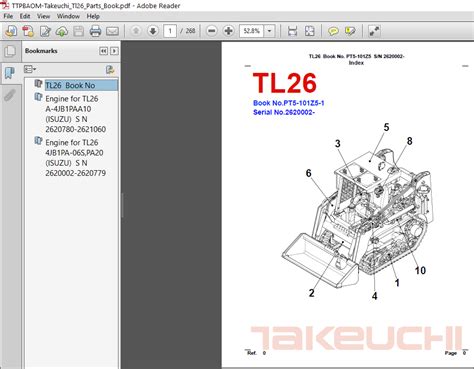This screenshot has width=474, height=369.
Task: Open the zoom percentage dropdown arrow
Action: pos(269,31)
